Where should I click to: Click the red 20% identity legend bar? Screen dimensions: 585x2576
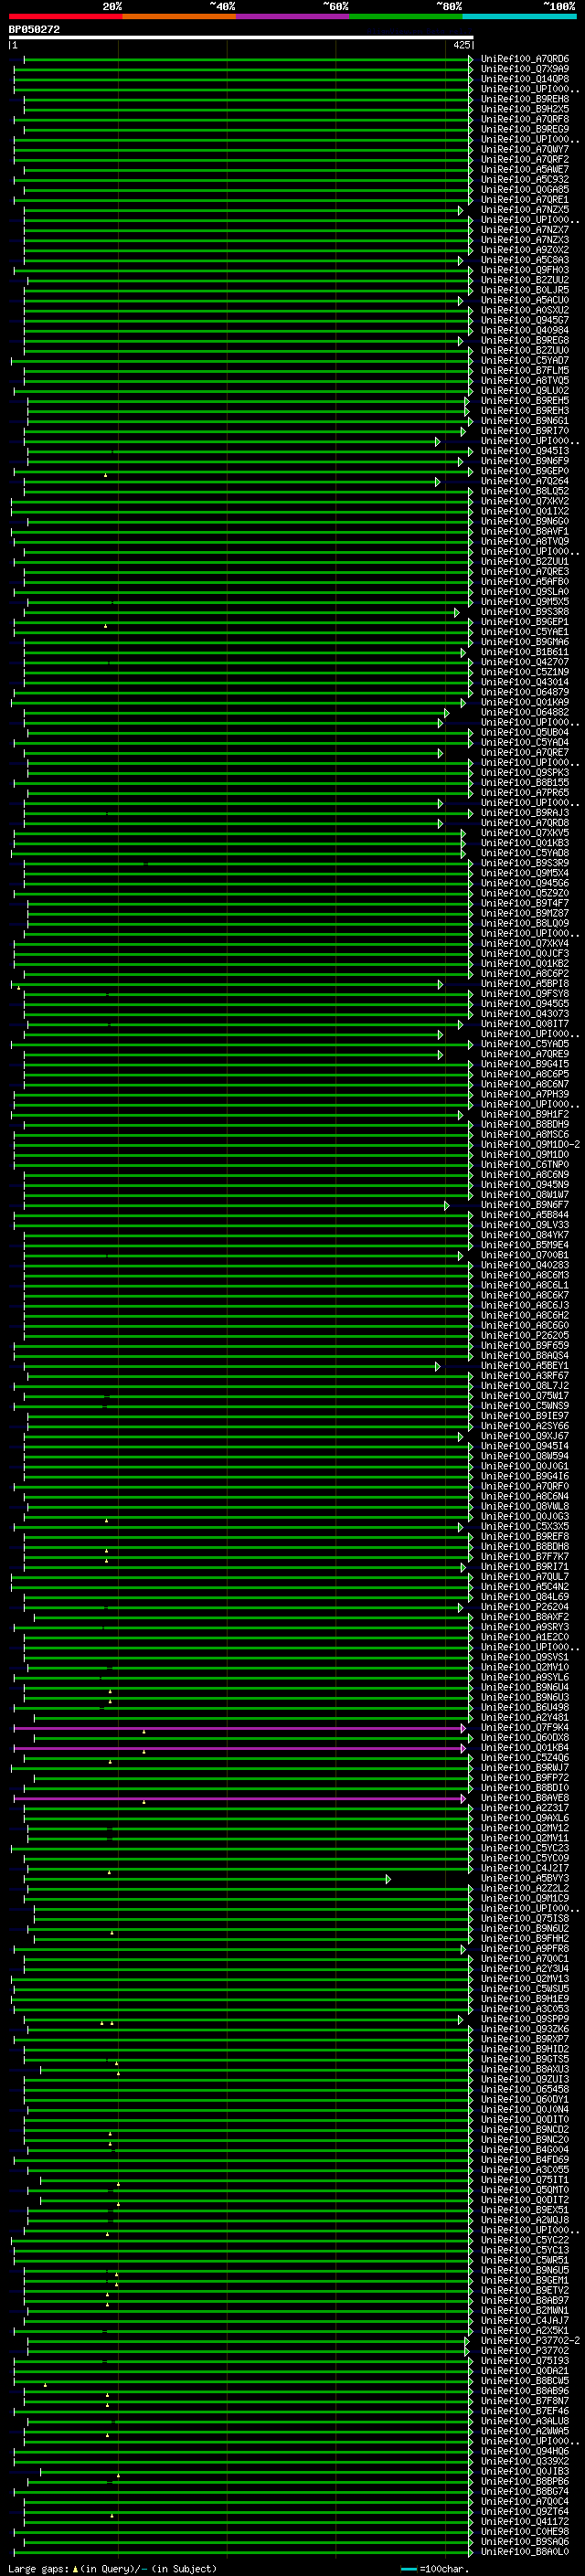[x=65, y=16]
